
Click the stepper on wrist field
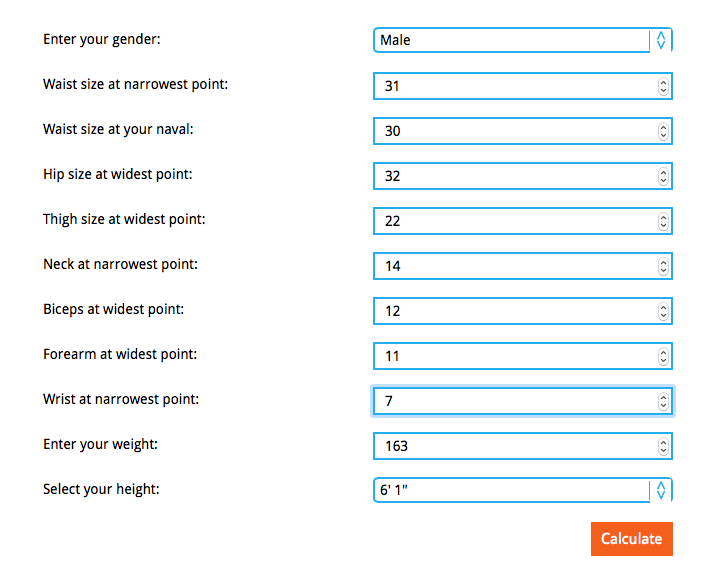click(x=662, y=401)
